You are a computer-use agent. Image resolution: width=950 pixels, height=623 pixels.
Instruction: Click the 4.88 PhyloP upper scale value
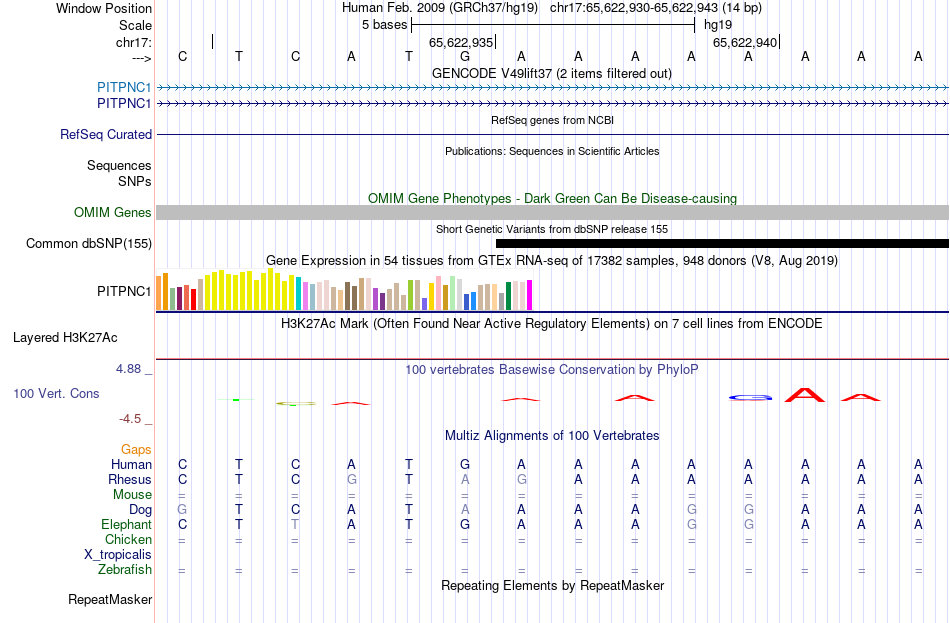pos(128,369)
